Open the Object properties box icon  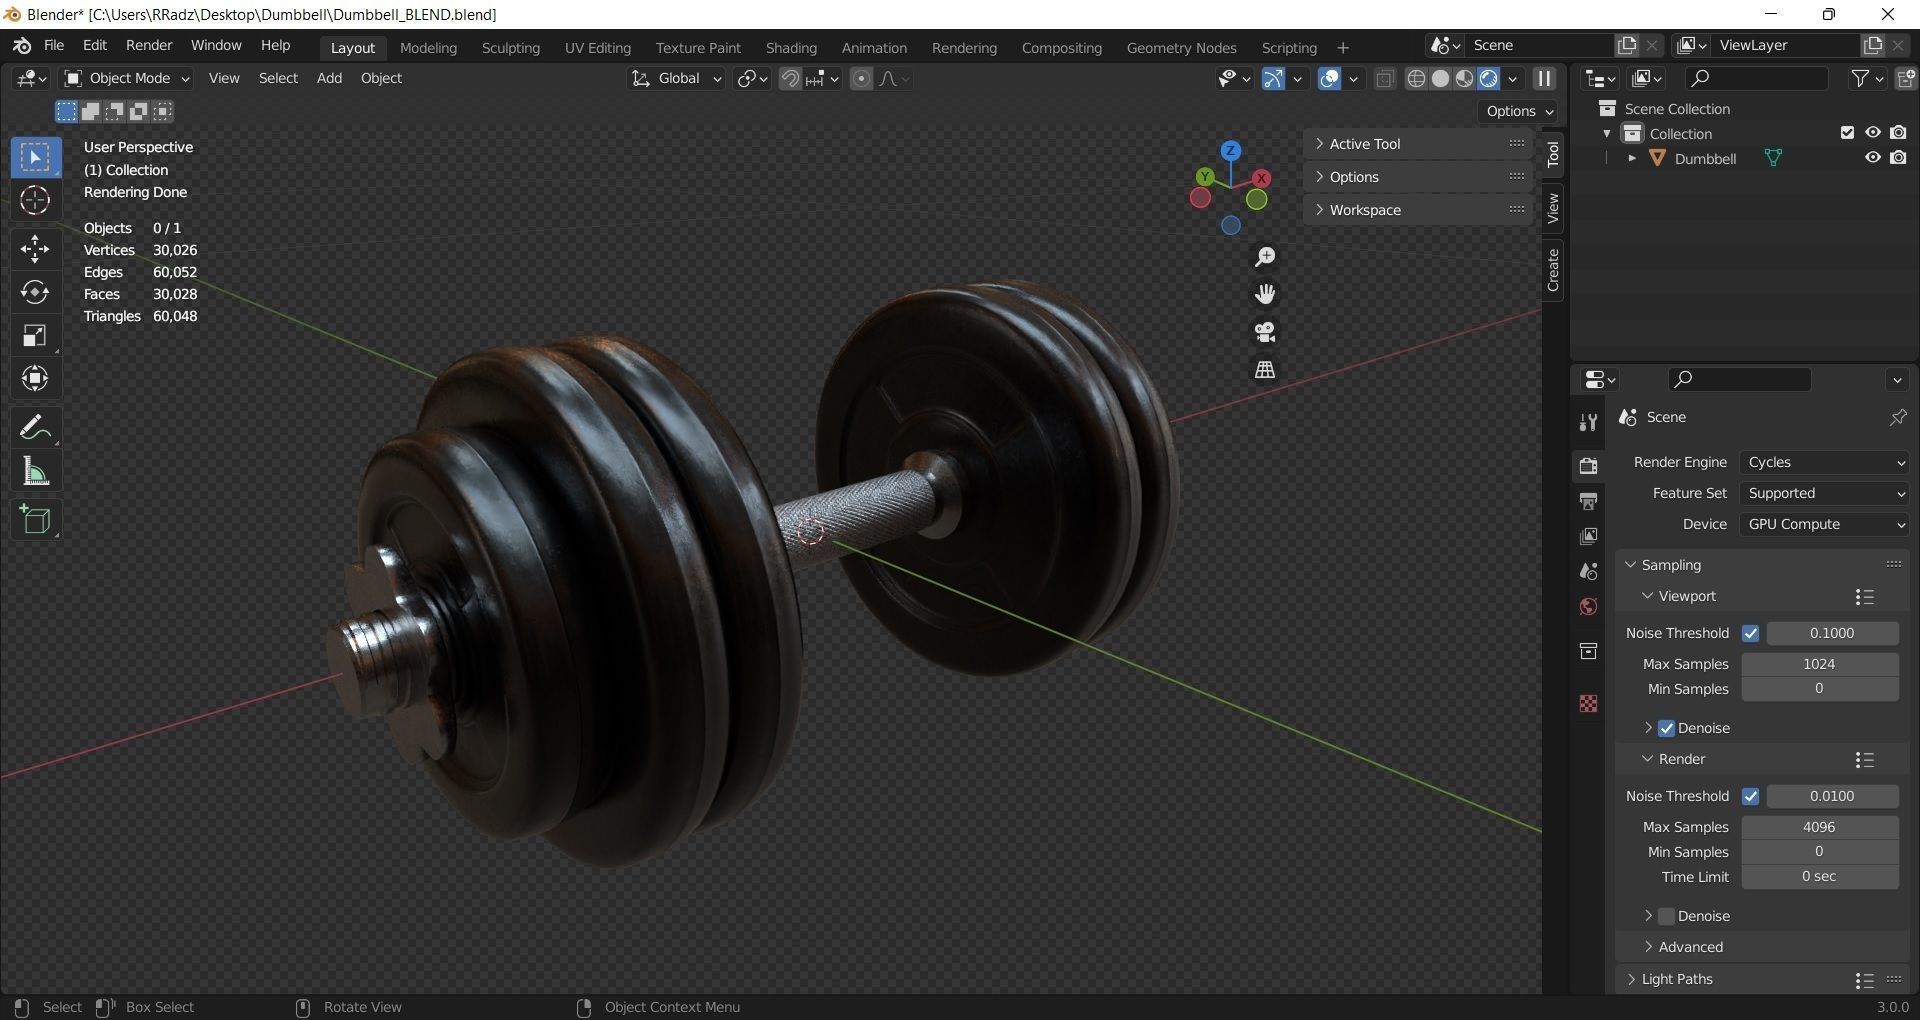point(1588,651)
